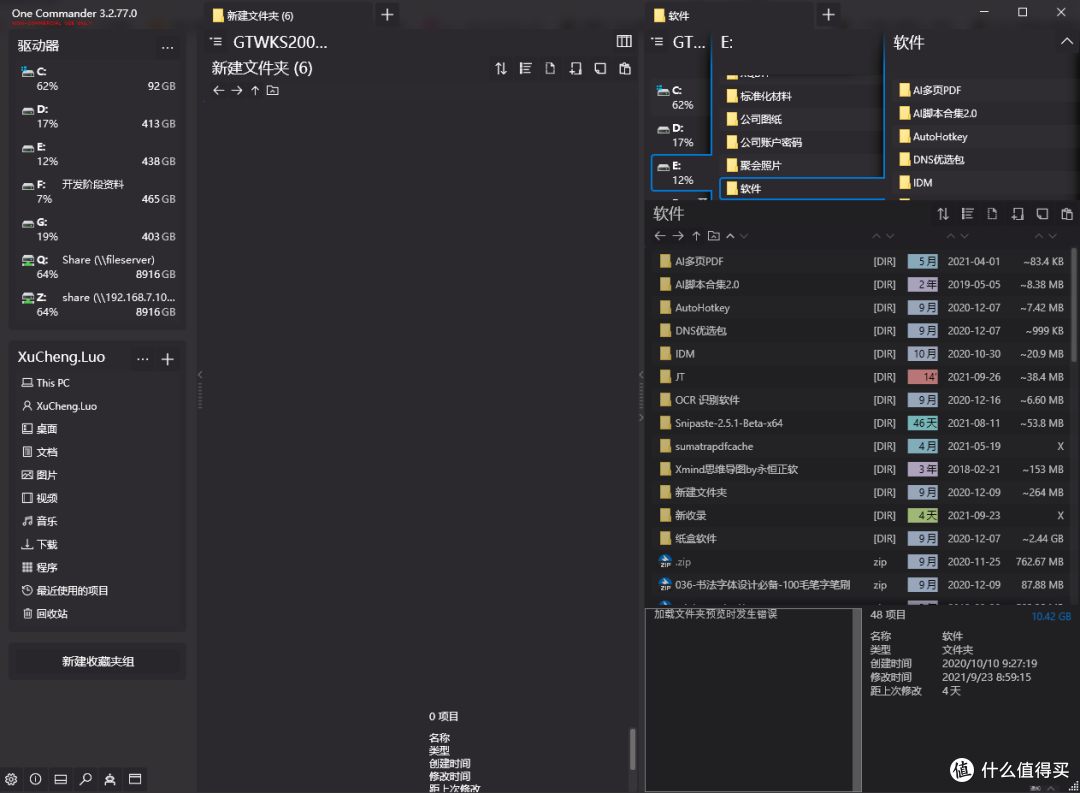Toggle columns view icon in left pane header
Image resolution: width=1080 pixels, height=793 pixels.
624,41
